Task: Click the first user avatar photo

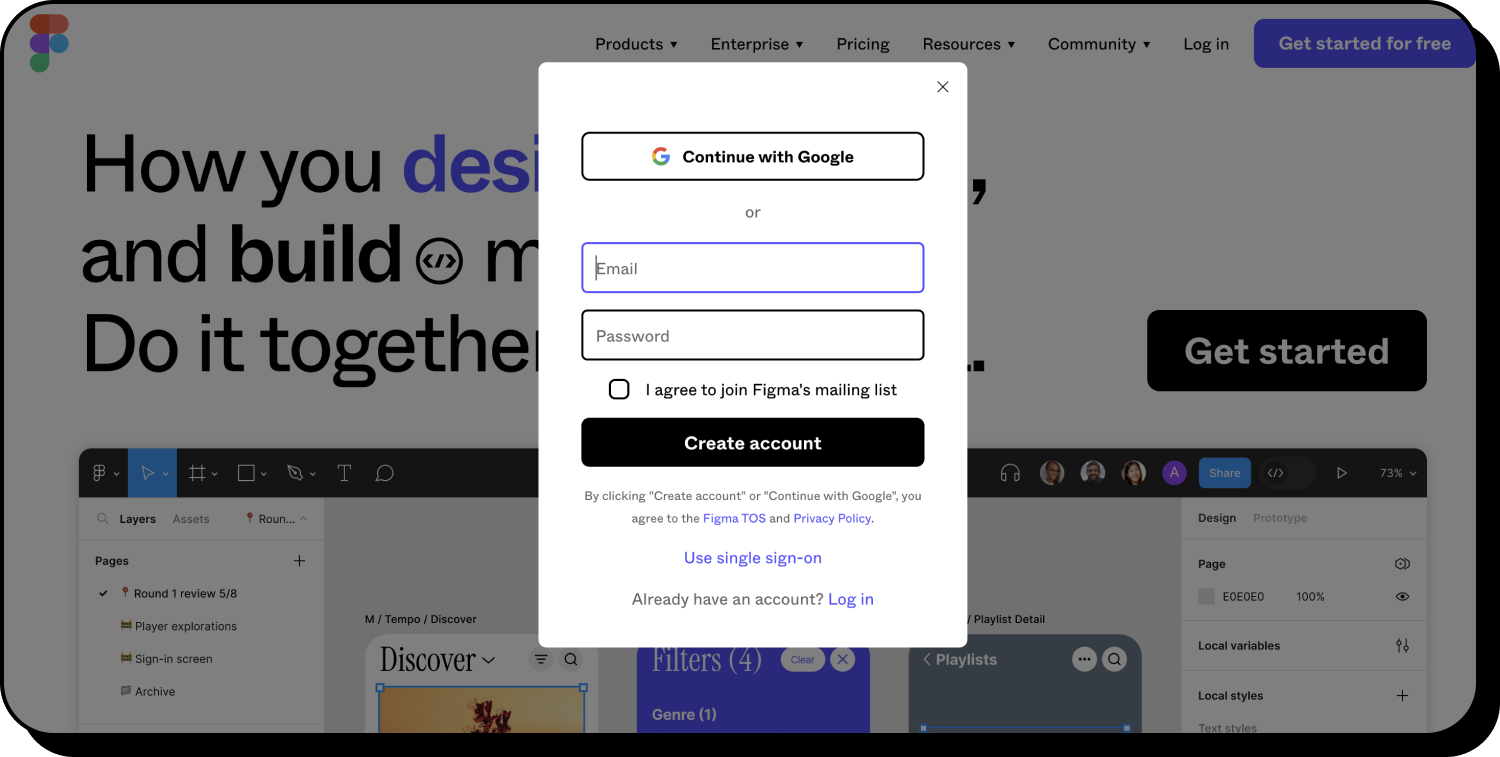Action: point(1052,473)
